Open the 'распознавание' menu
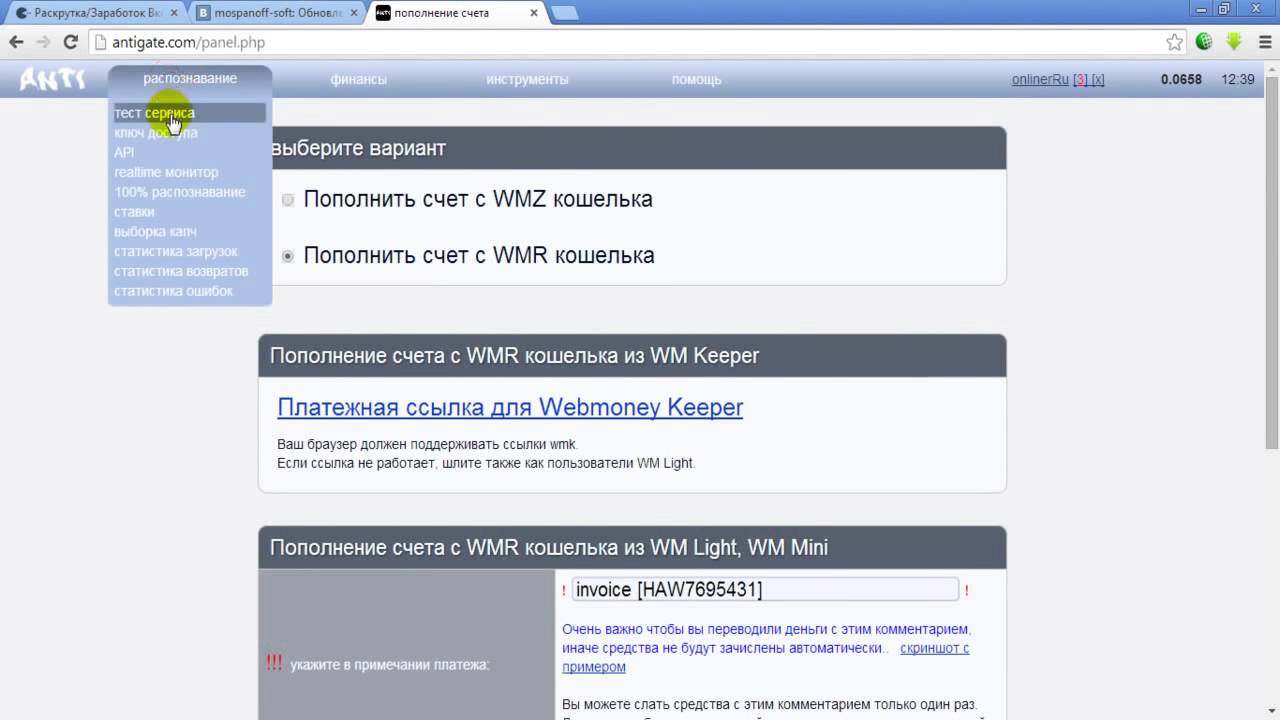 190,78
